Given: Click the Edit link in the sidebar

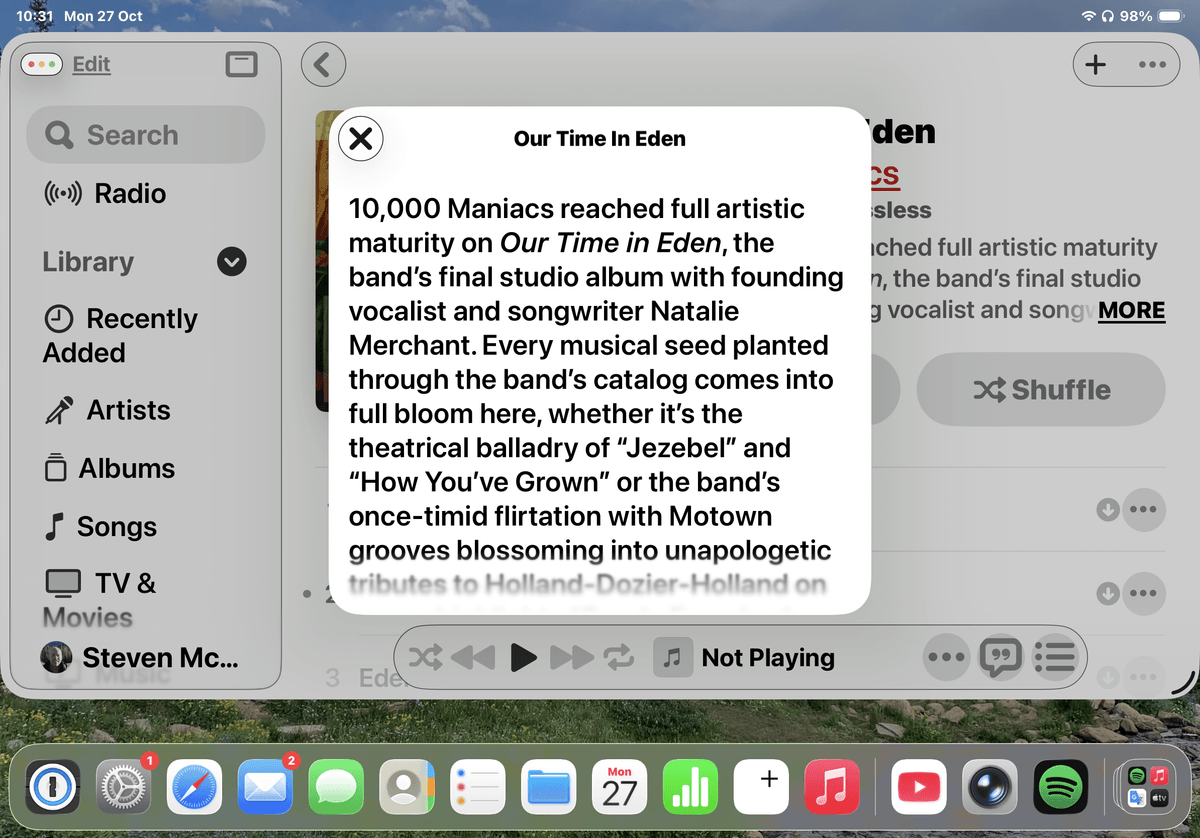Looking at the screenshot, I should click(x=91, y=64).
